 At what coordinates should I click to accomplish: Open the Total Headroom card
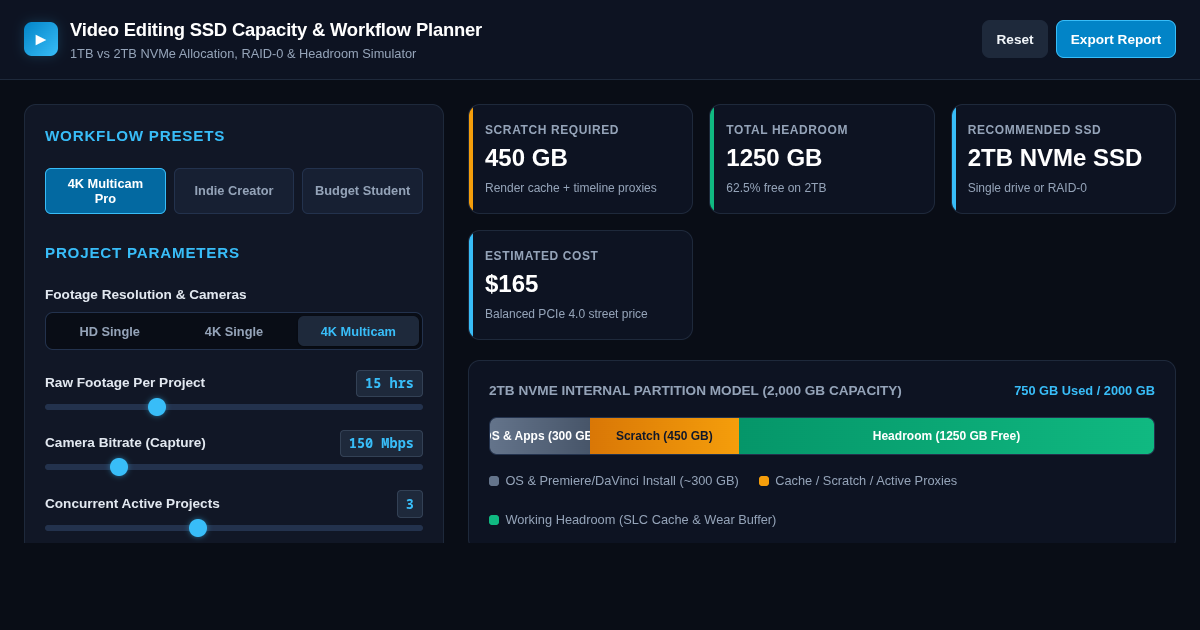(x=822, y=159)
